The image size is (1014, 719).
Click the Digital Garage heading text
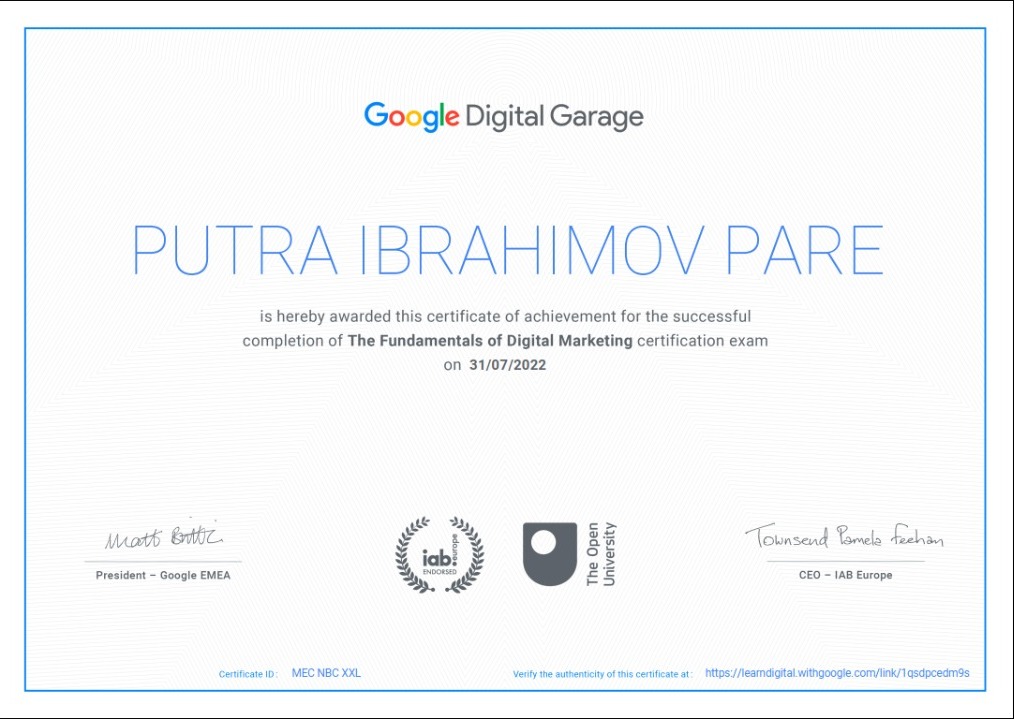coord(553,117)
